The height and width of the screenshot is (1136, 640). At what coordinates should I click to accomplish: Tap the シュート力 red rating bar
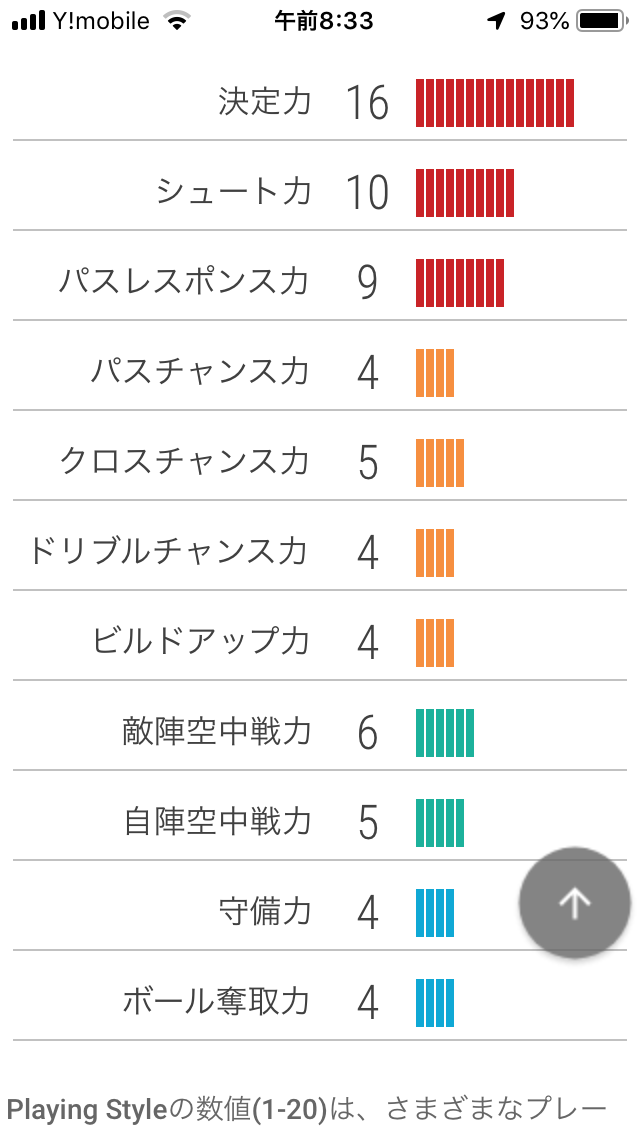point(465,193)
